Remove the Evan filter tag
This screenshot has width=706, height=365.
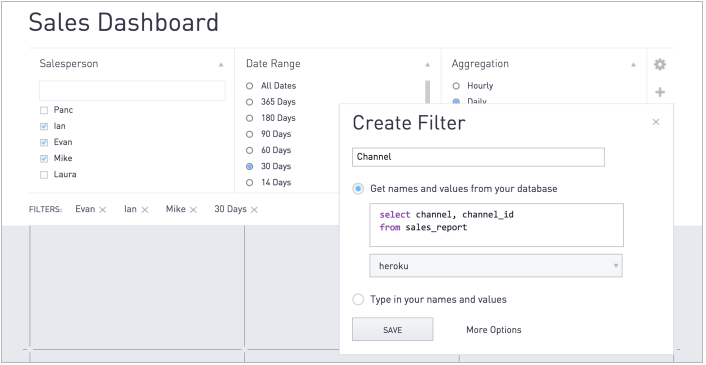tap(103, 210)
